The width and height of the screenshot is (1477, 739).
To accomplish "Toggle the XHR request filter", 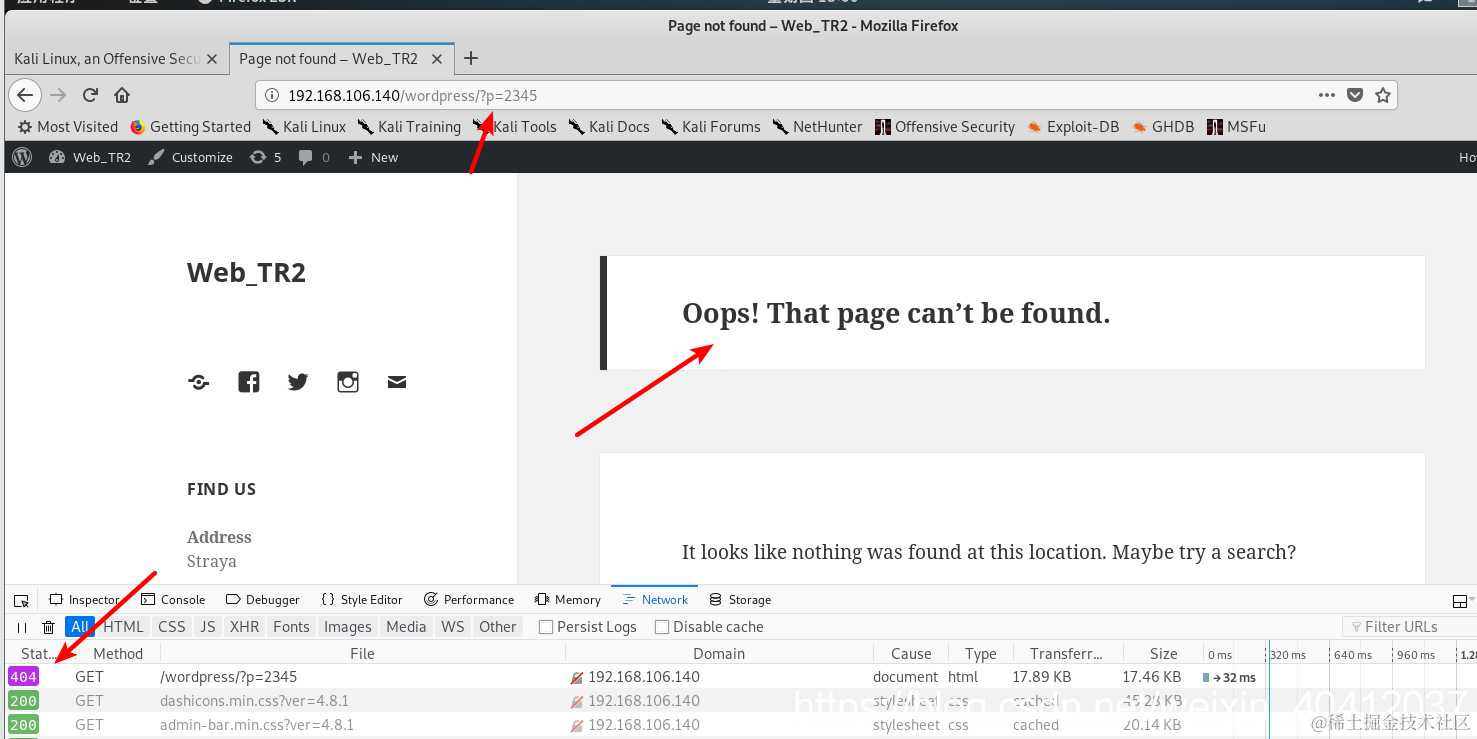I will pos(245,627).
